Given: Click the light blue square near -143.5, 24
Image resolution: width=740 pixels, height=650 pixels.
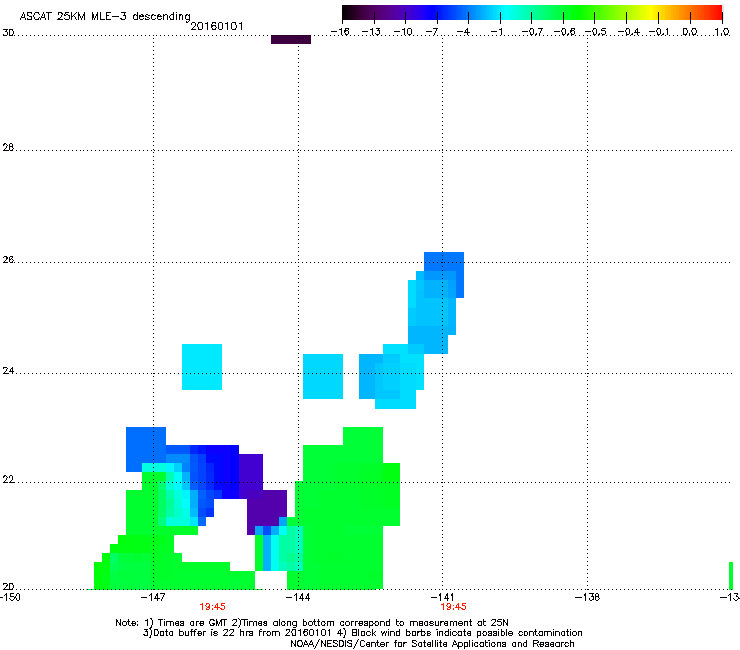Looking at the screenshot, I should click(323, 376).
